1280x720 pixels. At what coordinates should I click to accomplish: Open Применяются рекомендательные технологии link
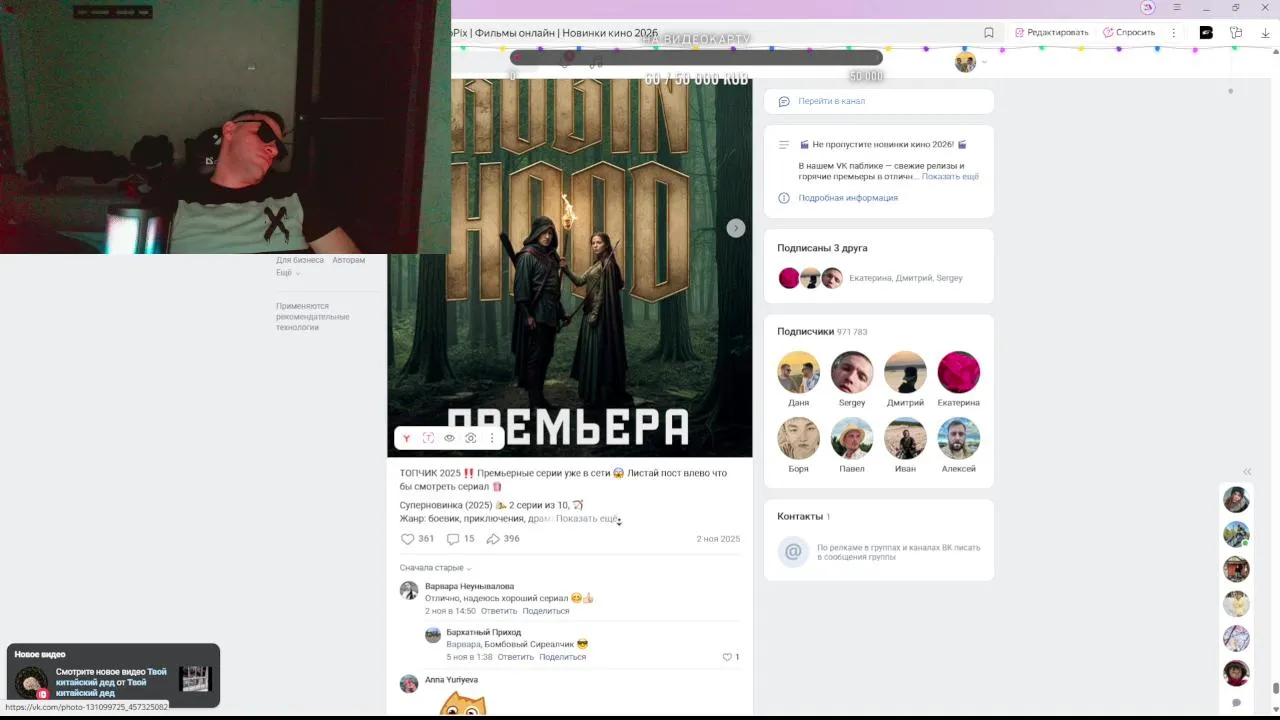point(313,317)
